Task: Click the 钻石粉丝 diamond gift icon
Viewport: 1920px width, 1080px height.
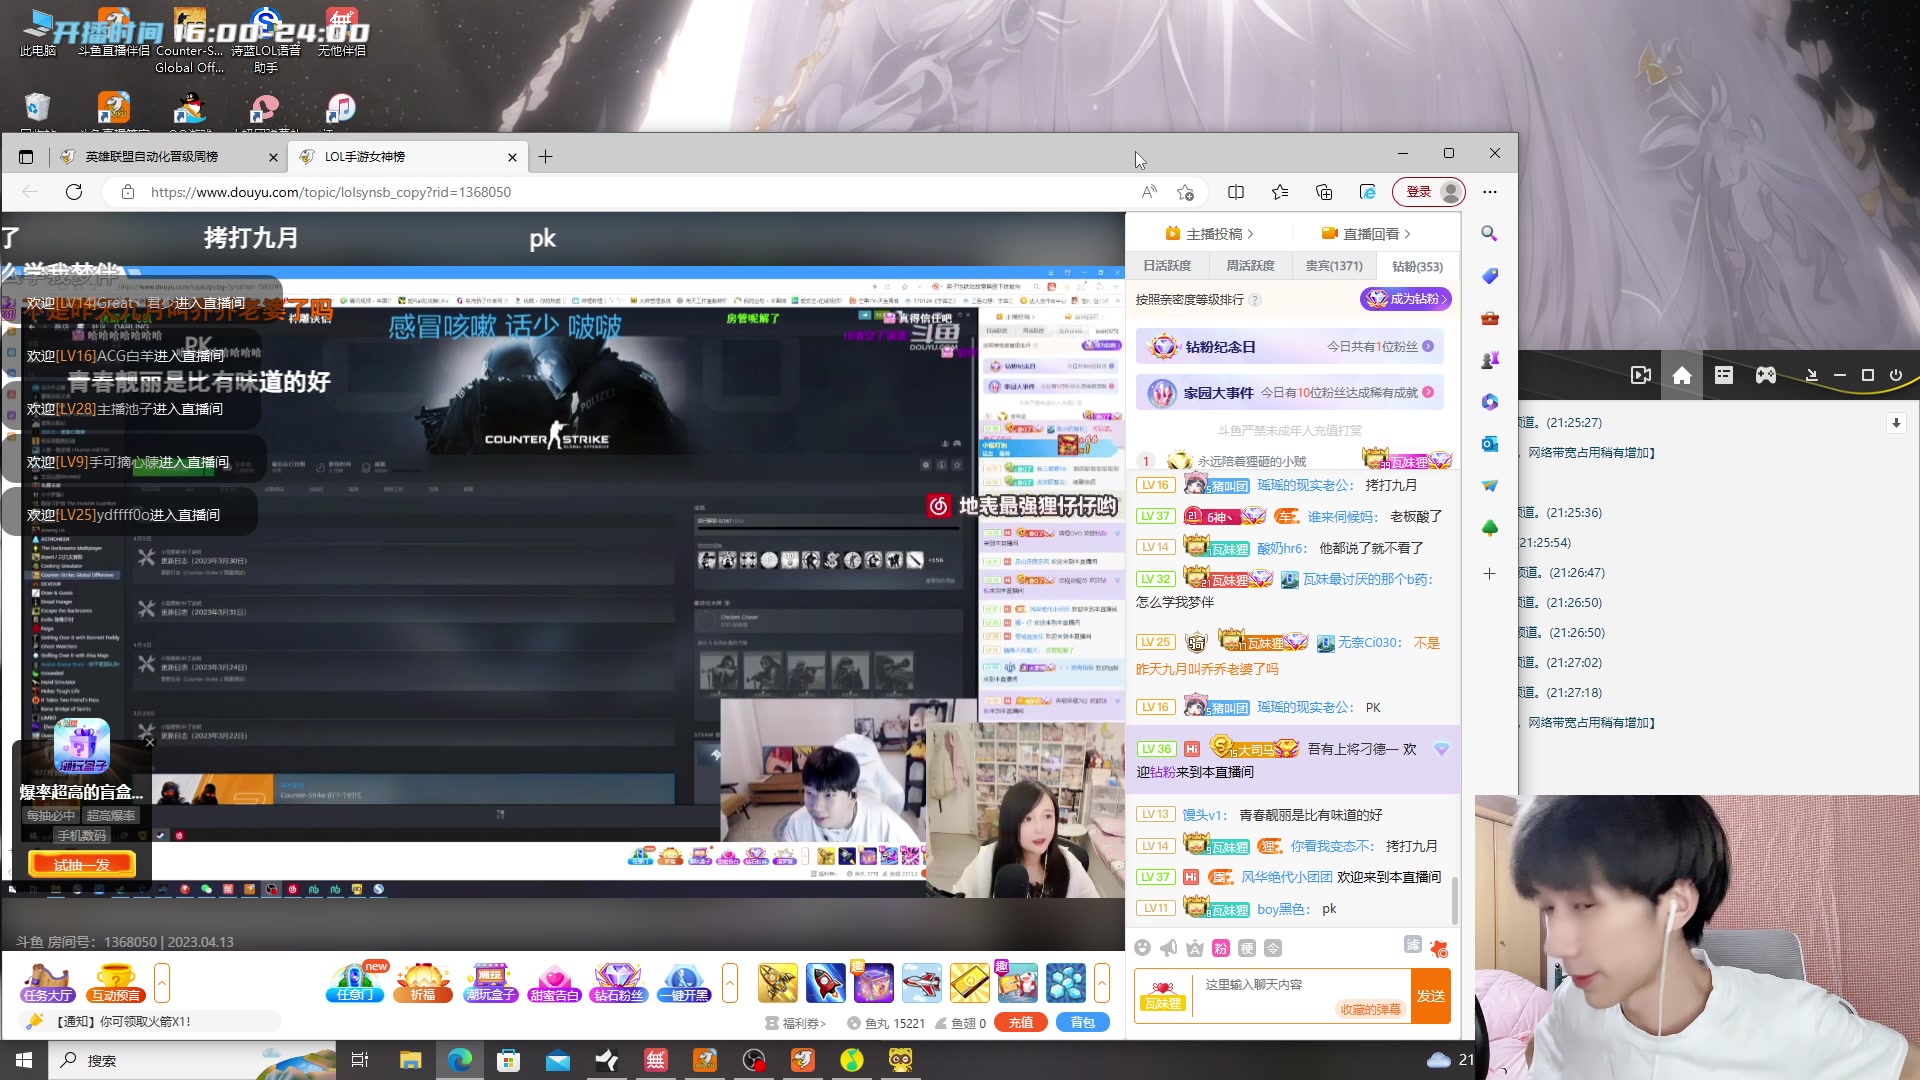Action: pos(618,983)
